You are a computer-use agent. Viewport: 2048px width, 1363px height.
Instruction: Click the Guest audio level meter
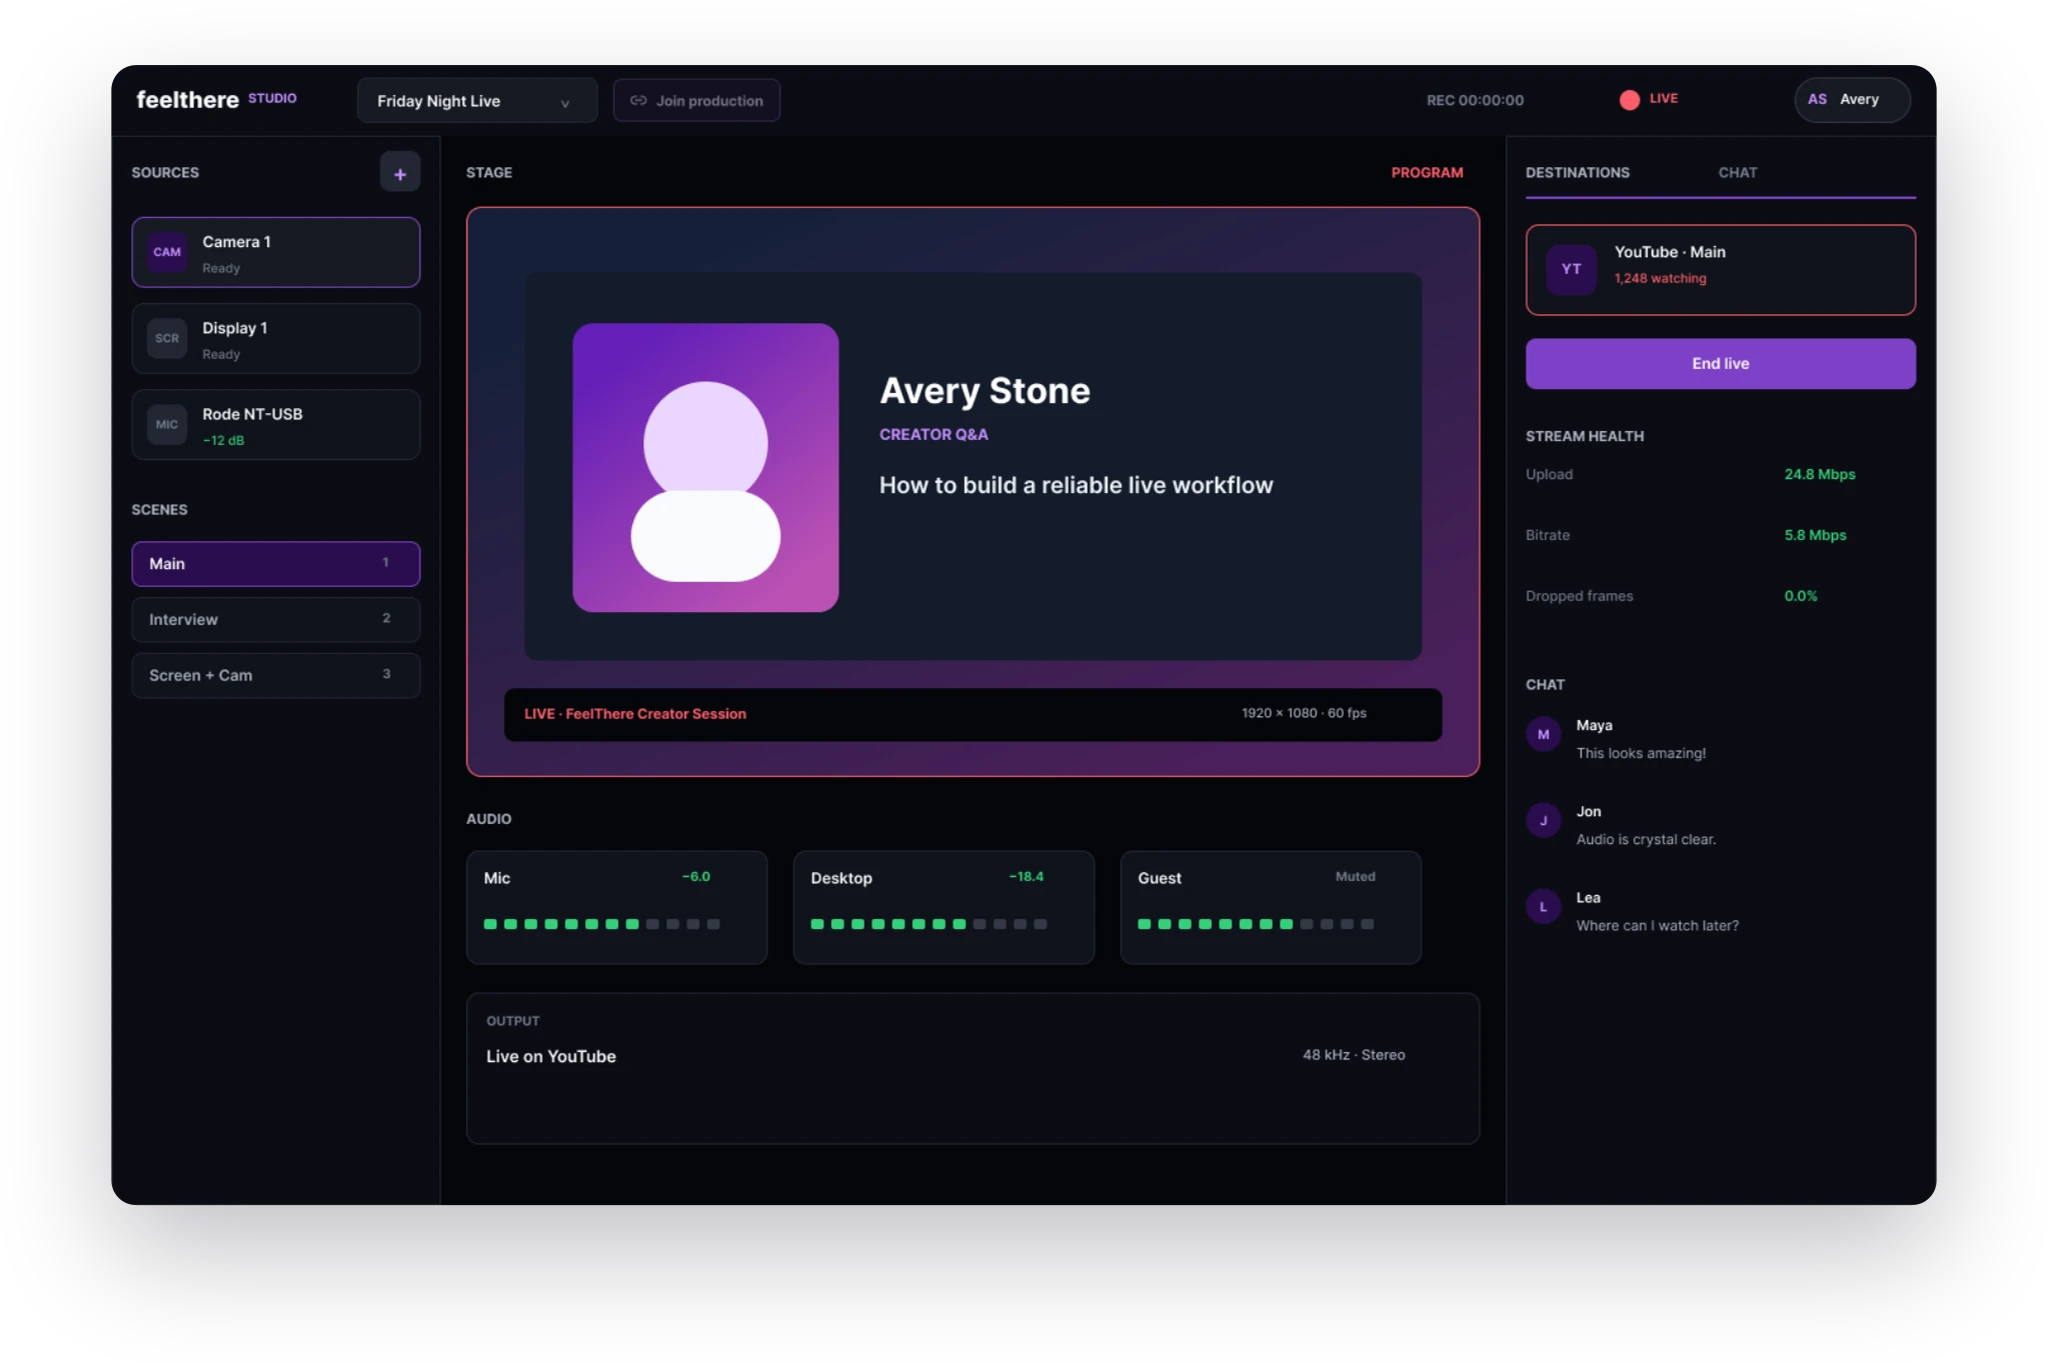tap(1256, 924)
